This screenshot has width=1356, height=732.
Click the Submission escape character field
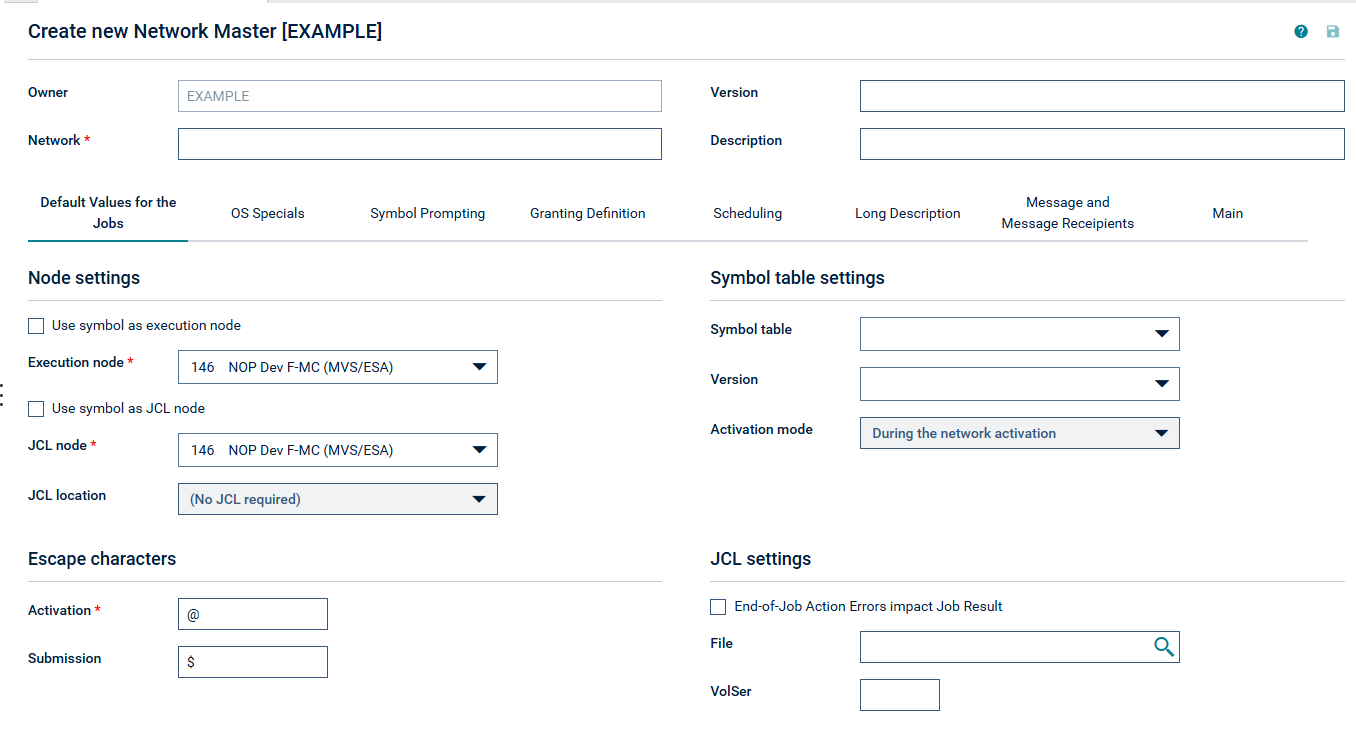point(253,662)
